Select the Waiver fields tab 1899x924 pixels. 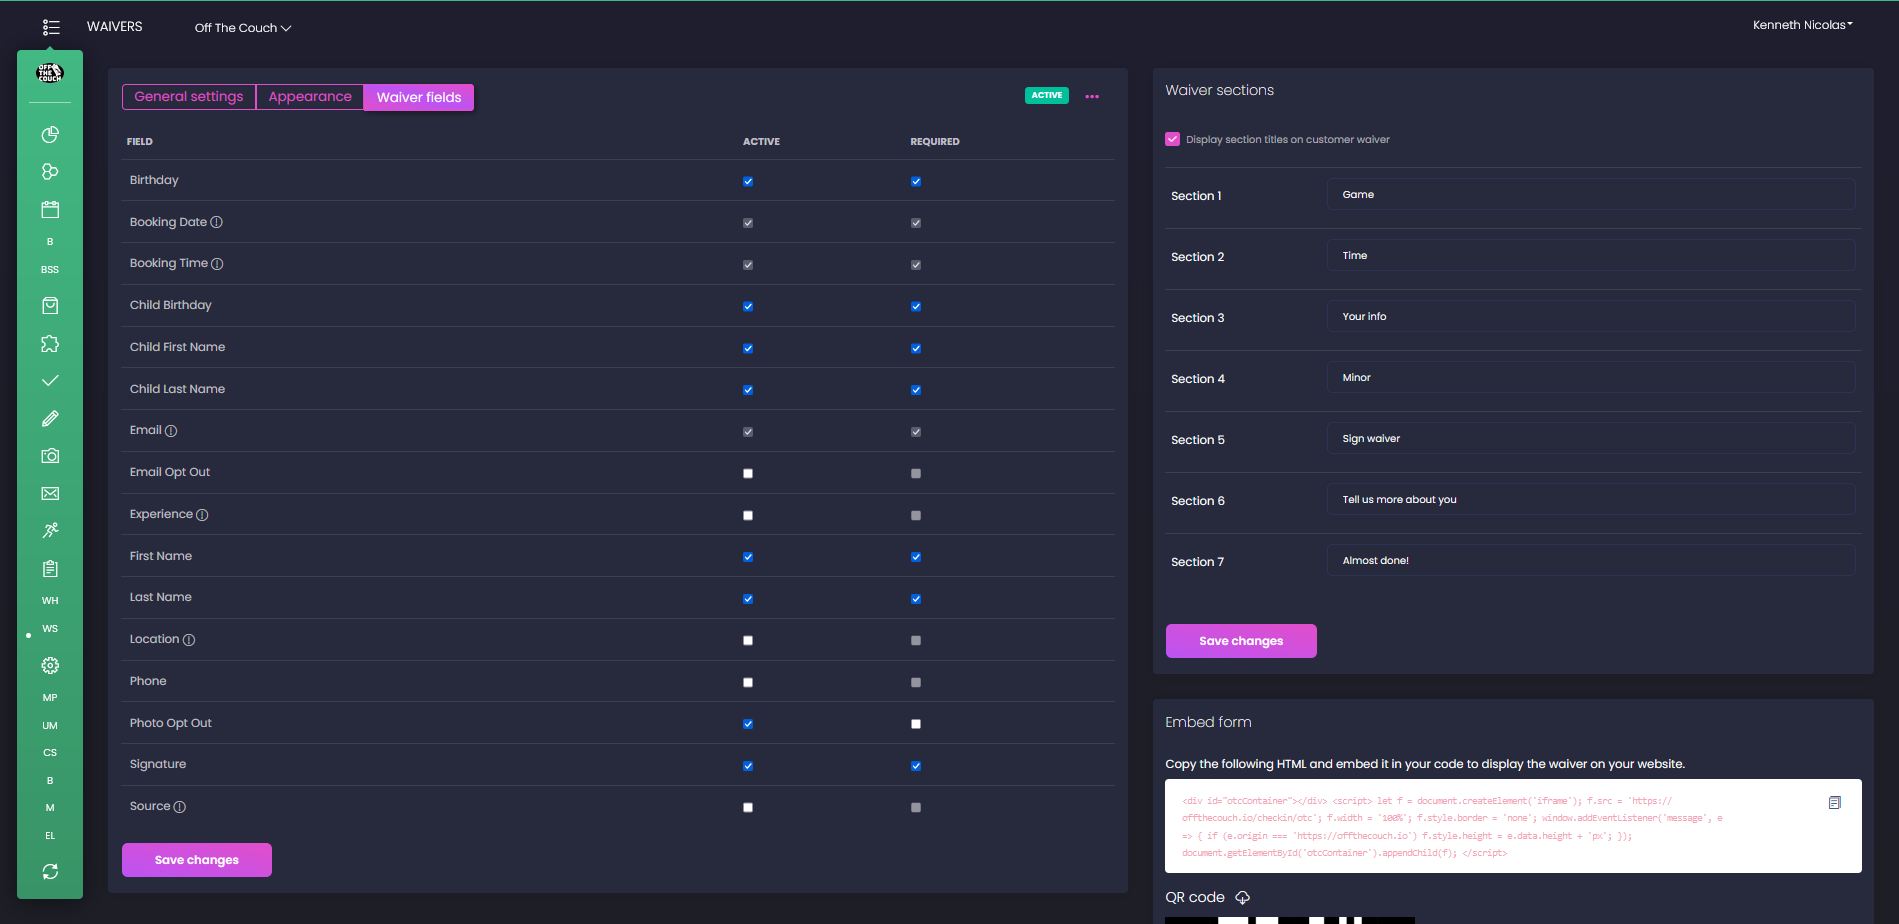(x=419, y=97)
